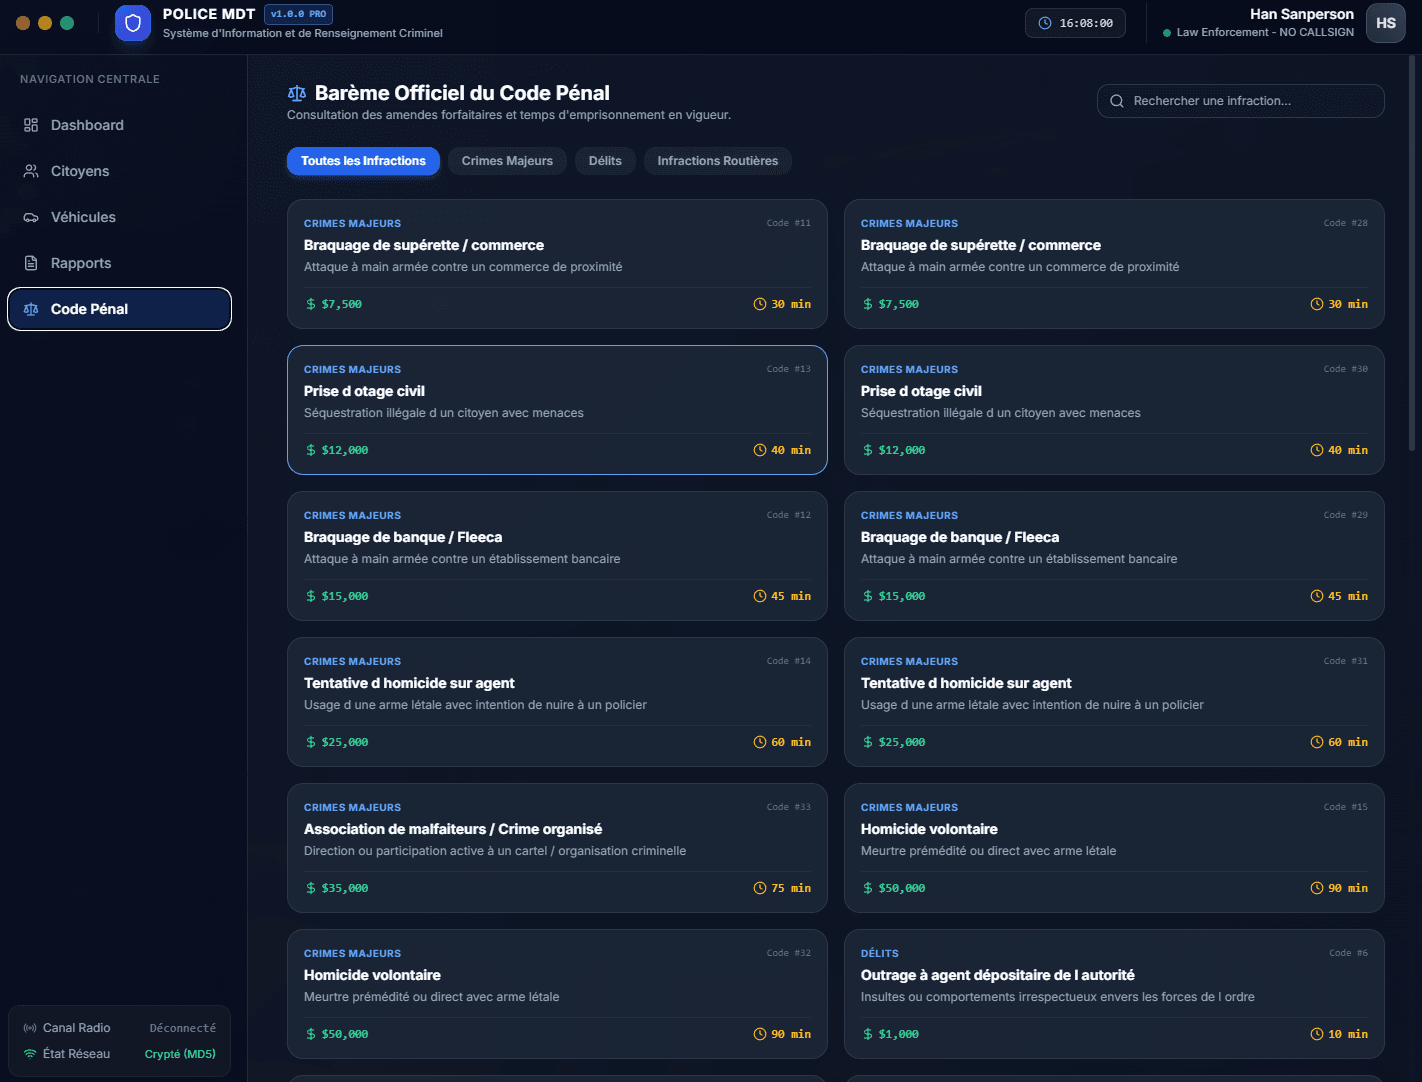
Task: Click the Rapports document icon
Action: click(x=31, y=263)
